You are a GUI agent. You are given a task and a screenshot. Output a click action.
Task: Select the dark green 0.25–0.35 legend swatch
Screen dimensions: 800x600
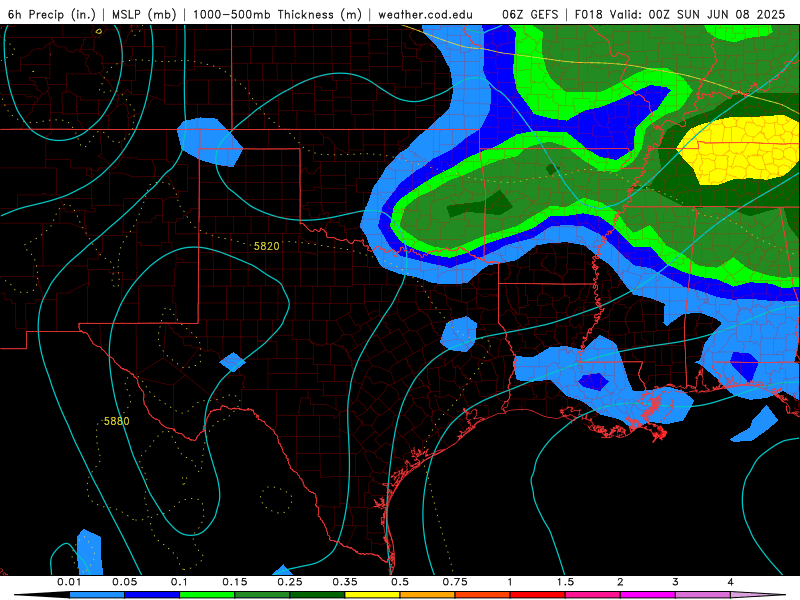pos(317,595)
